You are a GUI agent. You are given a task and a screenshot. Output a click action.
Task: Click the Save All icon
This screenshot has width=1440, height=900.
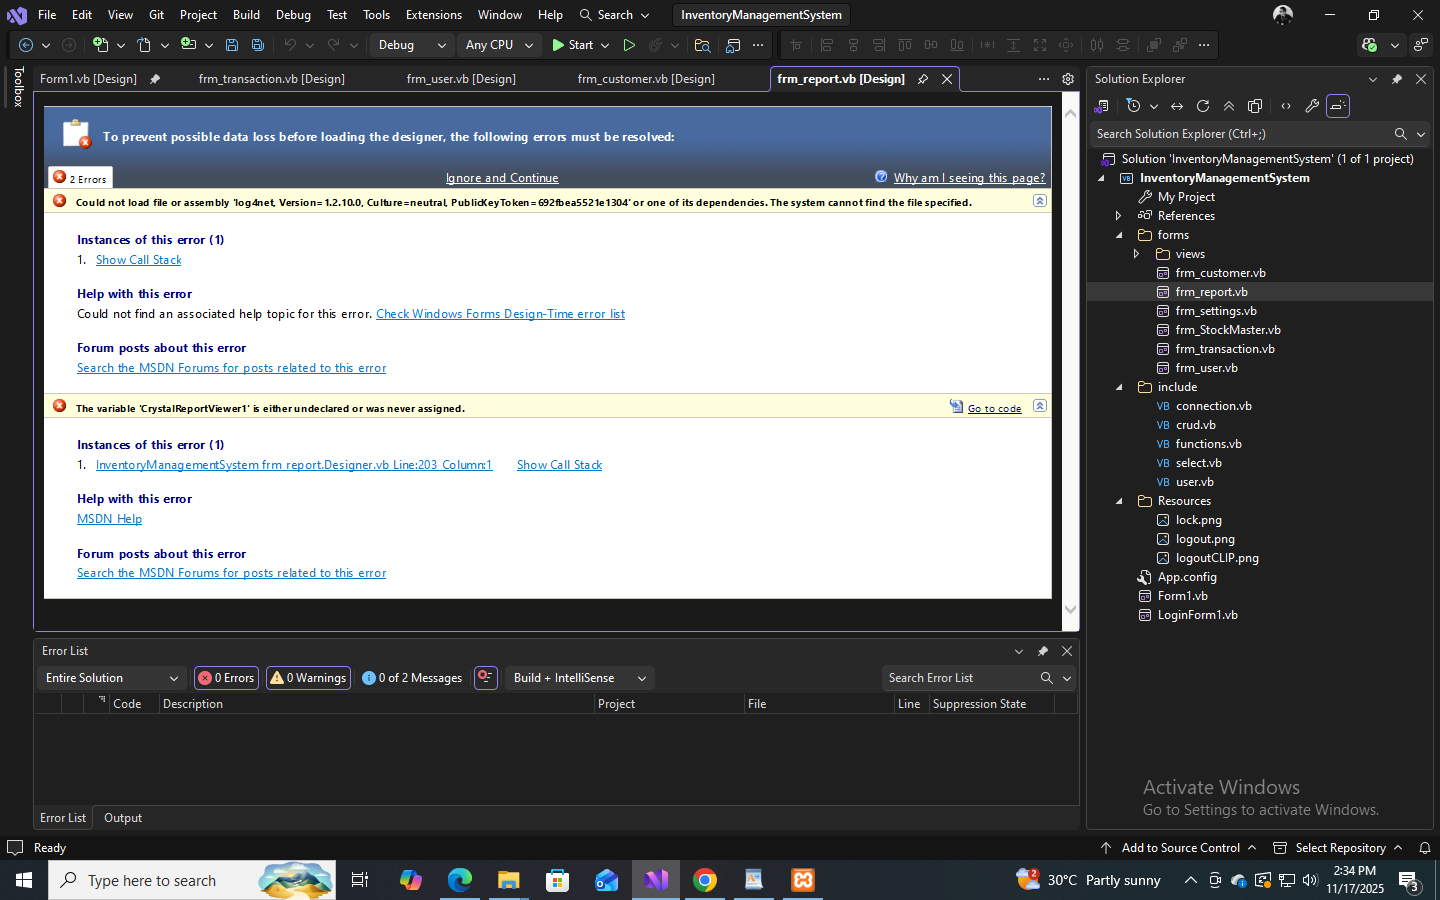(x=258, y=45)
